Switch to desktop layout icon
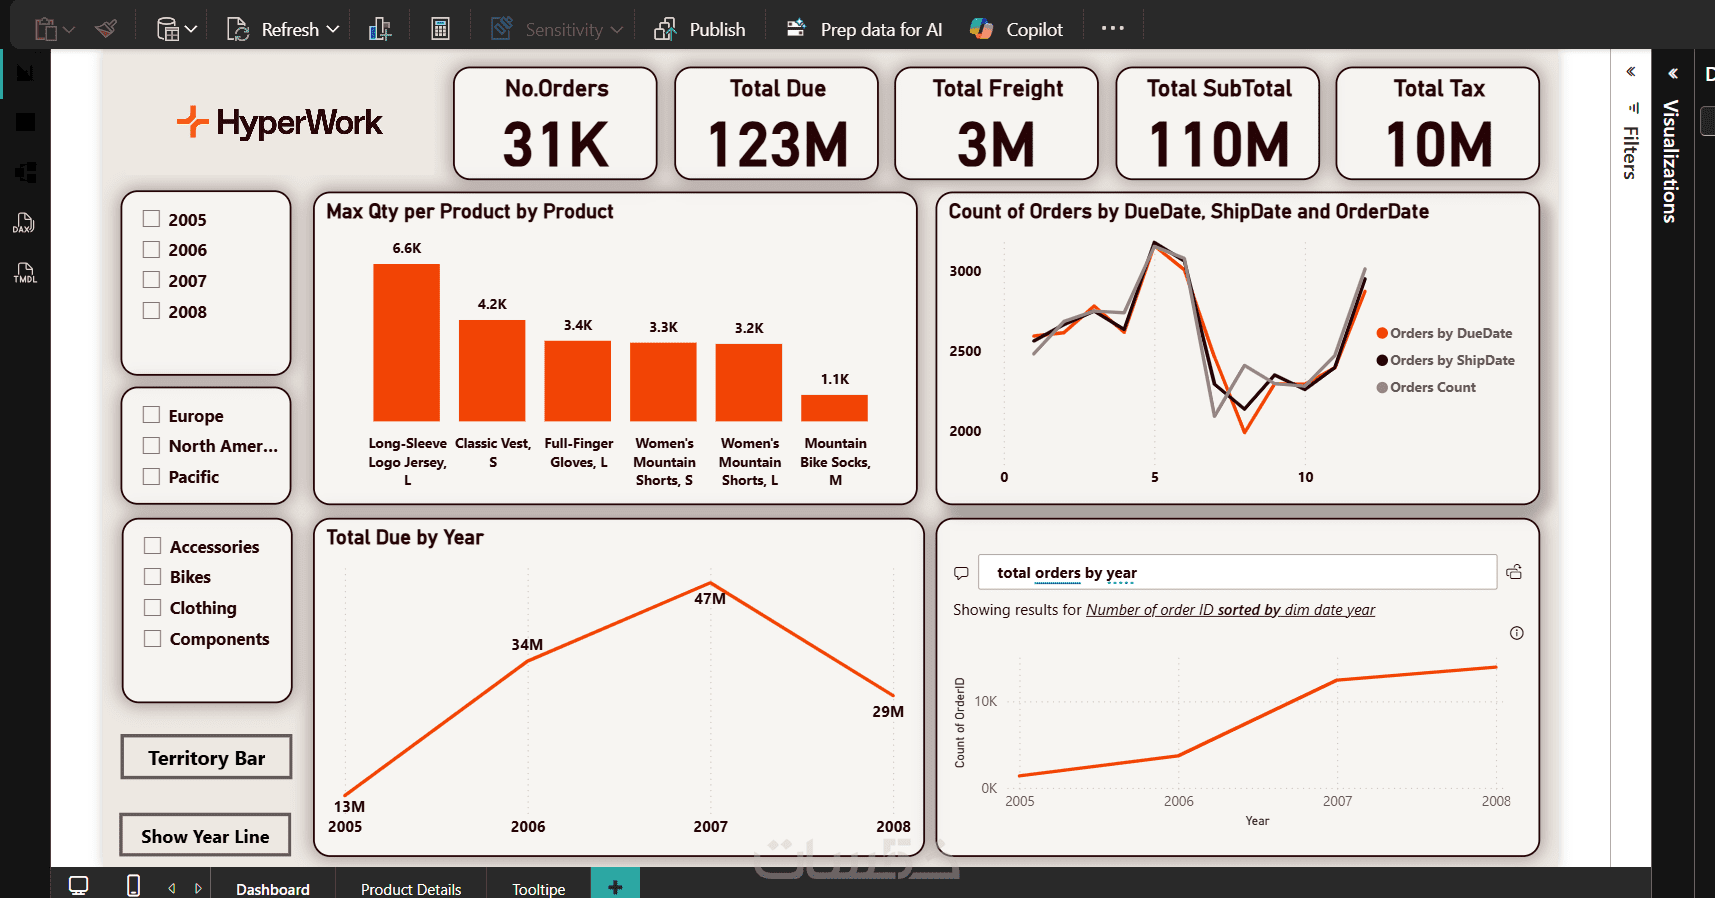 78,885
